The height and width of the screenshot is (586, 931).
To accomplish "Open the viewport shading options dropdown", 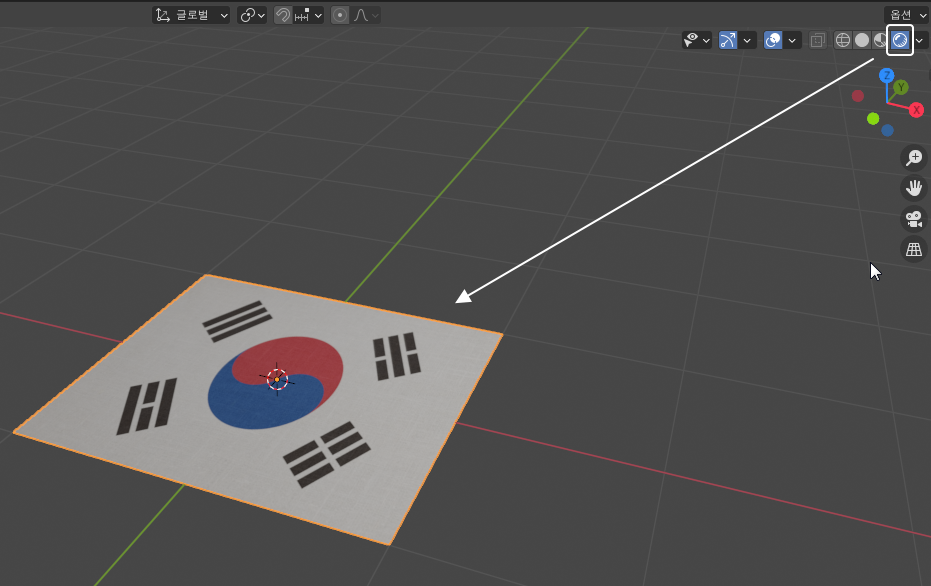I will coord(919,40).
